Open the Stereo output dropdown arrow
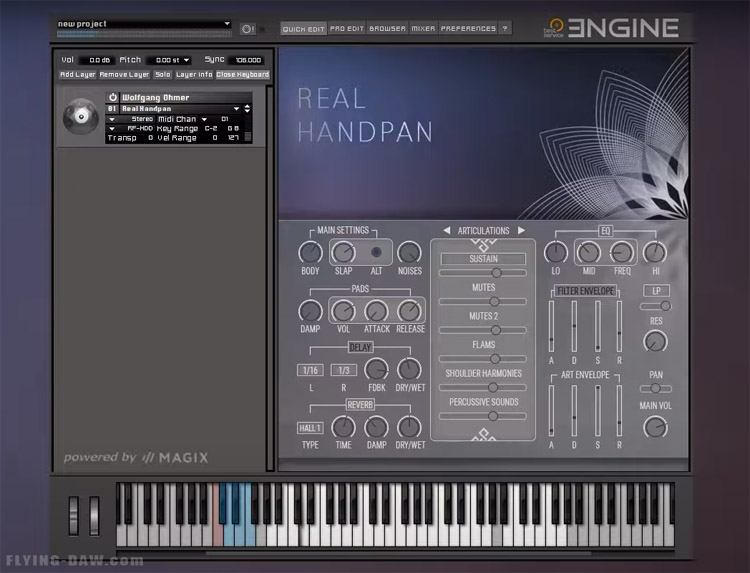750x573 pixels. (x=111, y=119)
